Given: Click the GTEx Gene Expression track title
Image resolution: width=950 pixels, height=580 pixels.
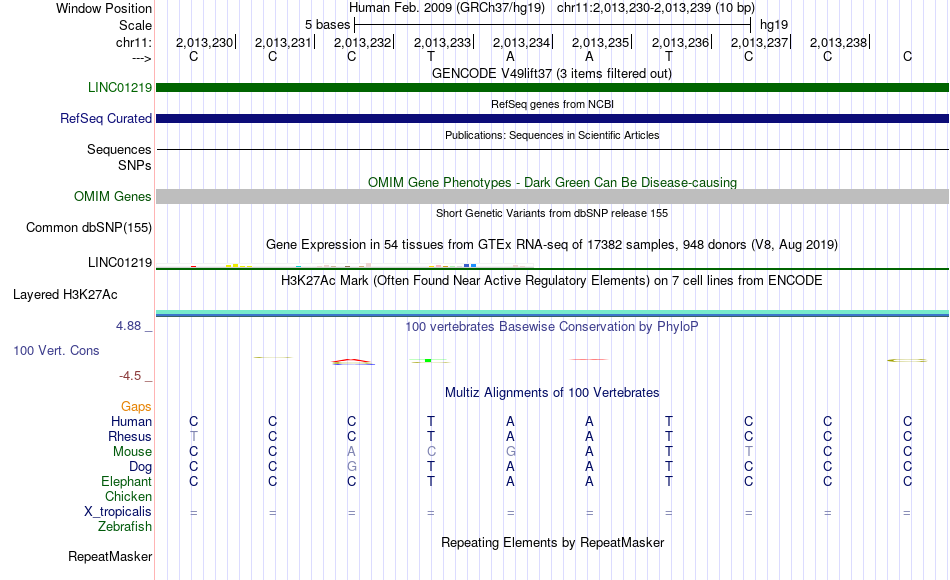Looking at the screenshot, I should [552, 245].
